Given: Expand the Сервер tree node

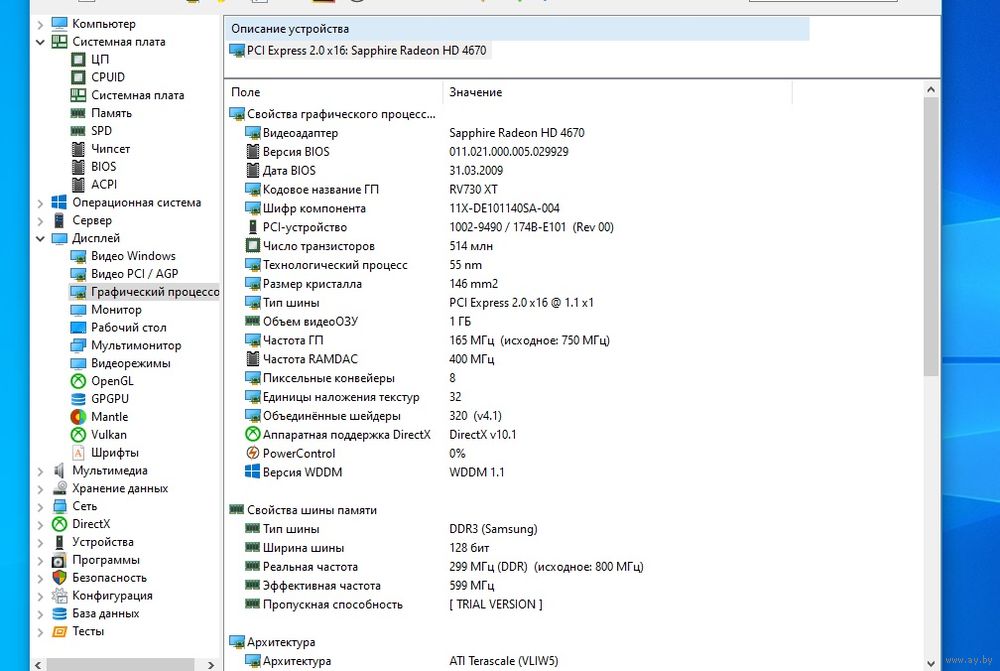Looking at the screenshot, I should point(40,221).
